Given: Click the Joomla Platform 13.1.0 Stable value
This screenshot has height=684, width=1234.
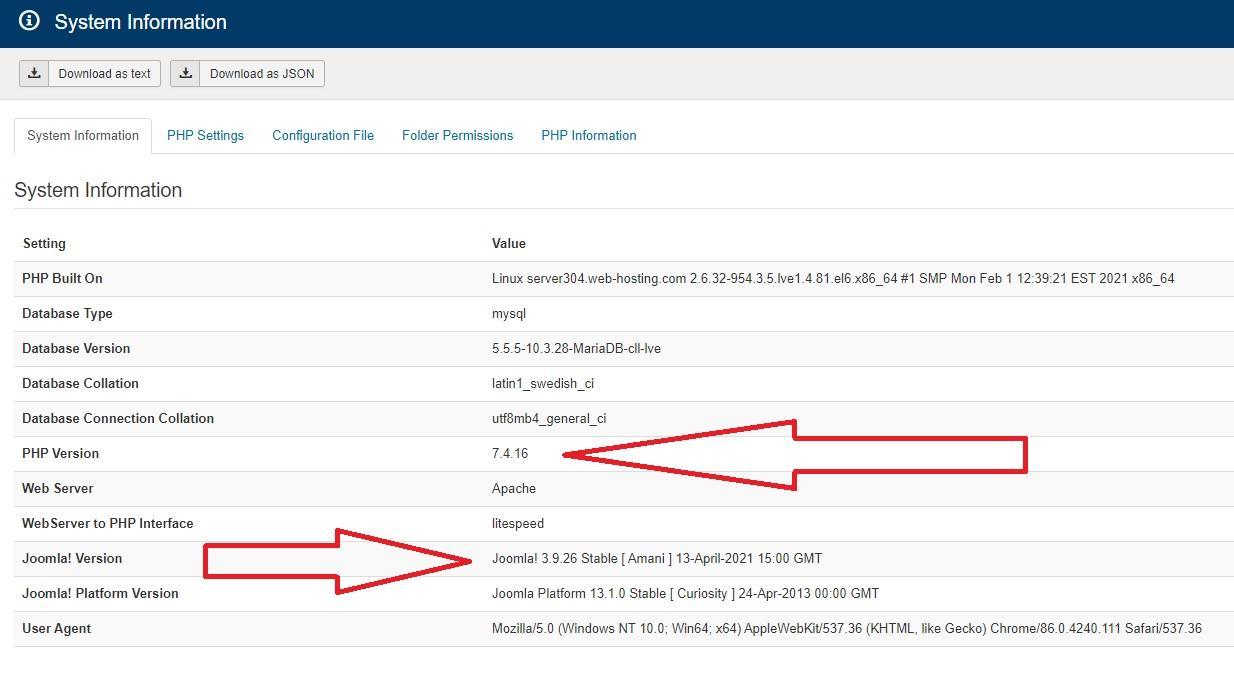Looking at the screenshot, I should tap(686, 593).
